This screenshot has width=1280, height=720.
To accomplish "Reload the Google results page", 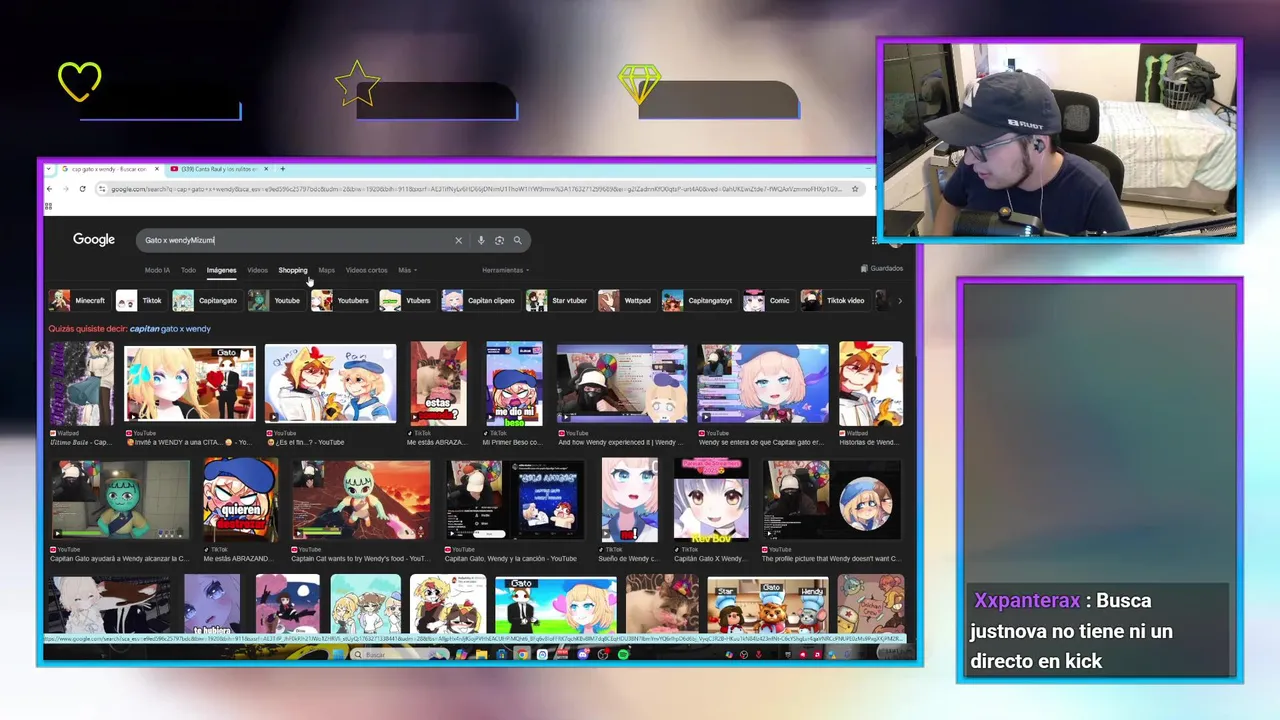I will [82, 188].
